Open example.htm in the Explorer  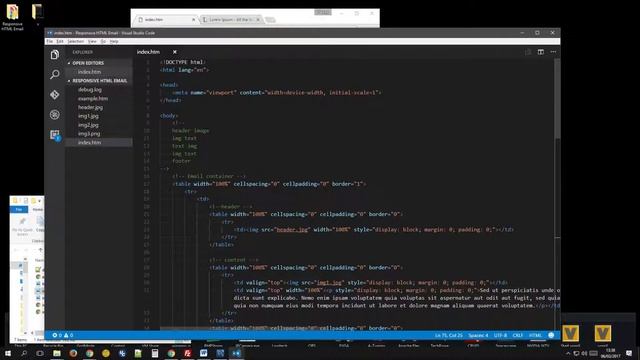pos(93,98)
